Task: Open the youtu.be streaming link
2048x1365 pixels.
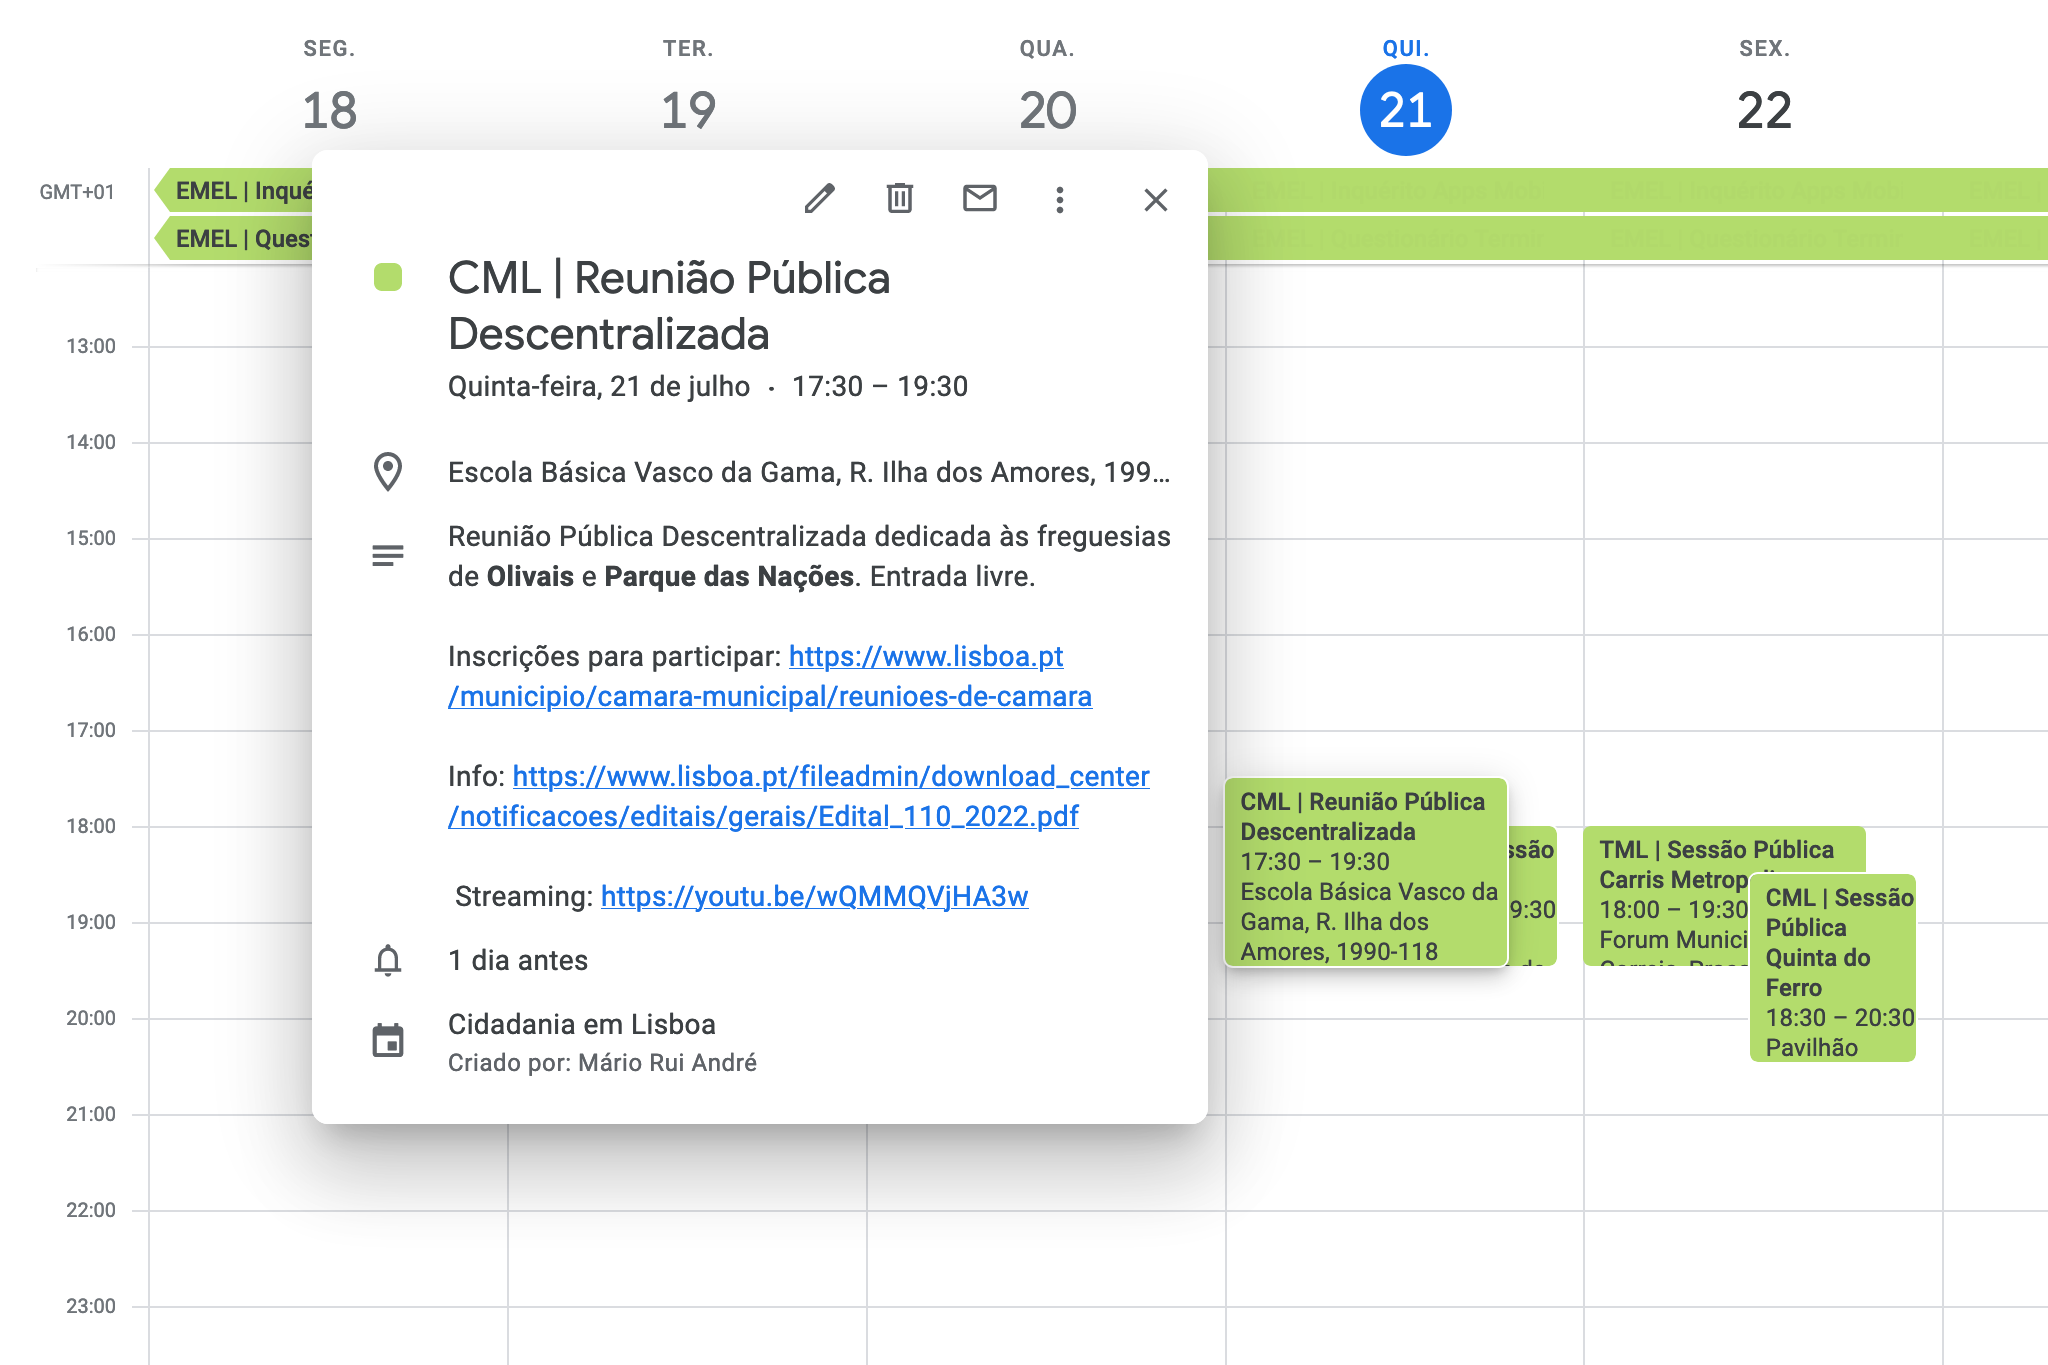Action: (x=814, y=896)
